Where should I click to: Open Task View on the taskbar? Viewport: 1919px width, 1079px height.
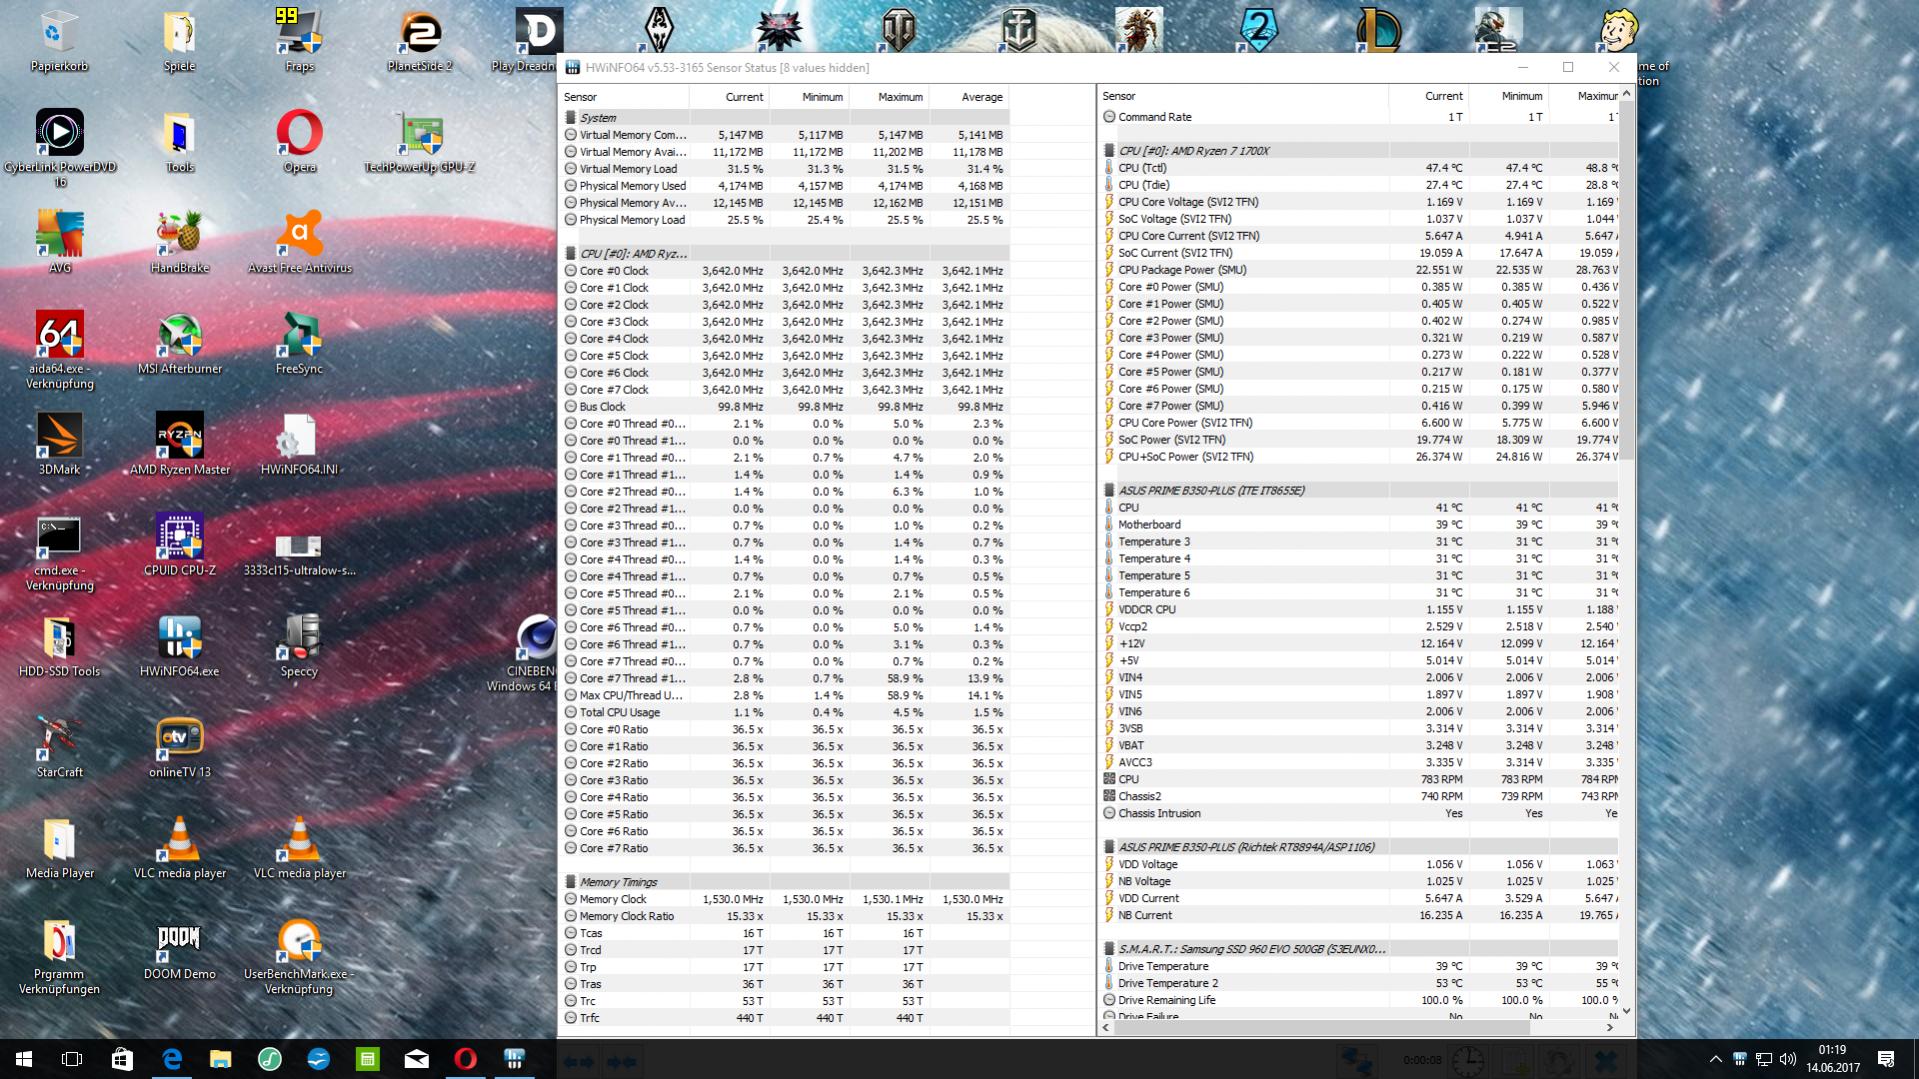72,1059
